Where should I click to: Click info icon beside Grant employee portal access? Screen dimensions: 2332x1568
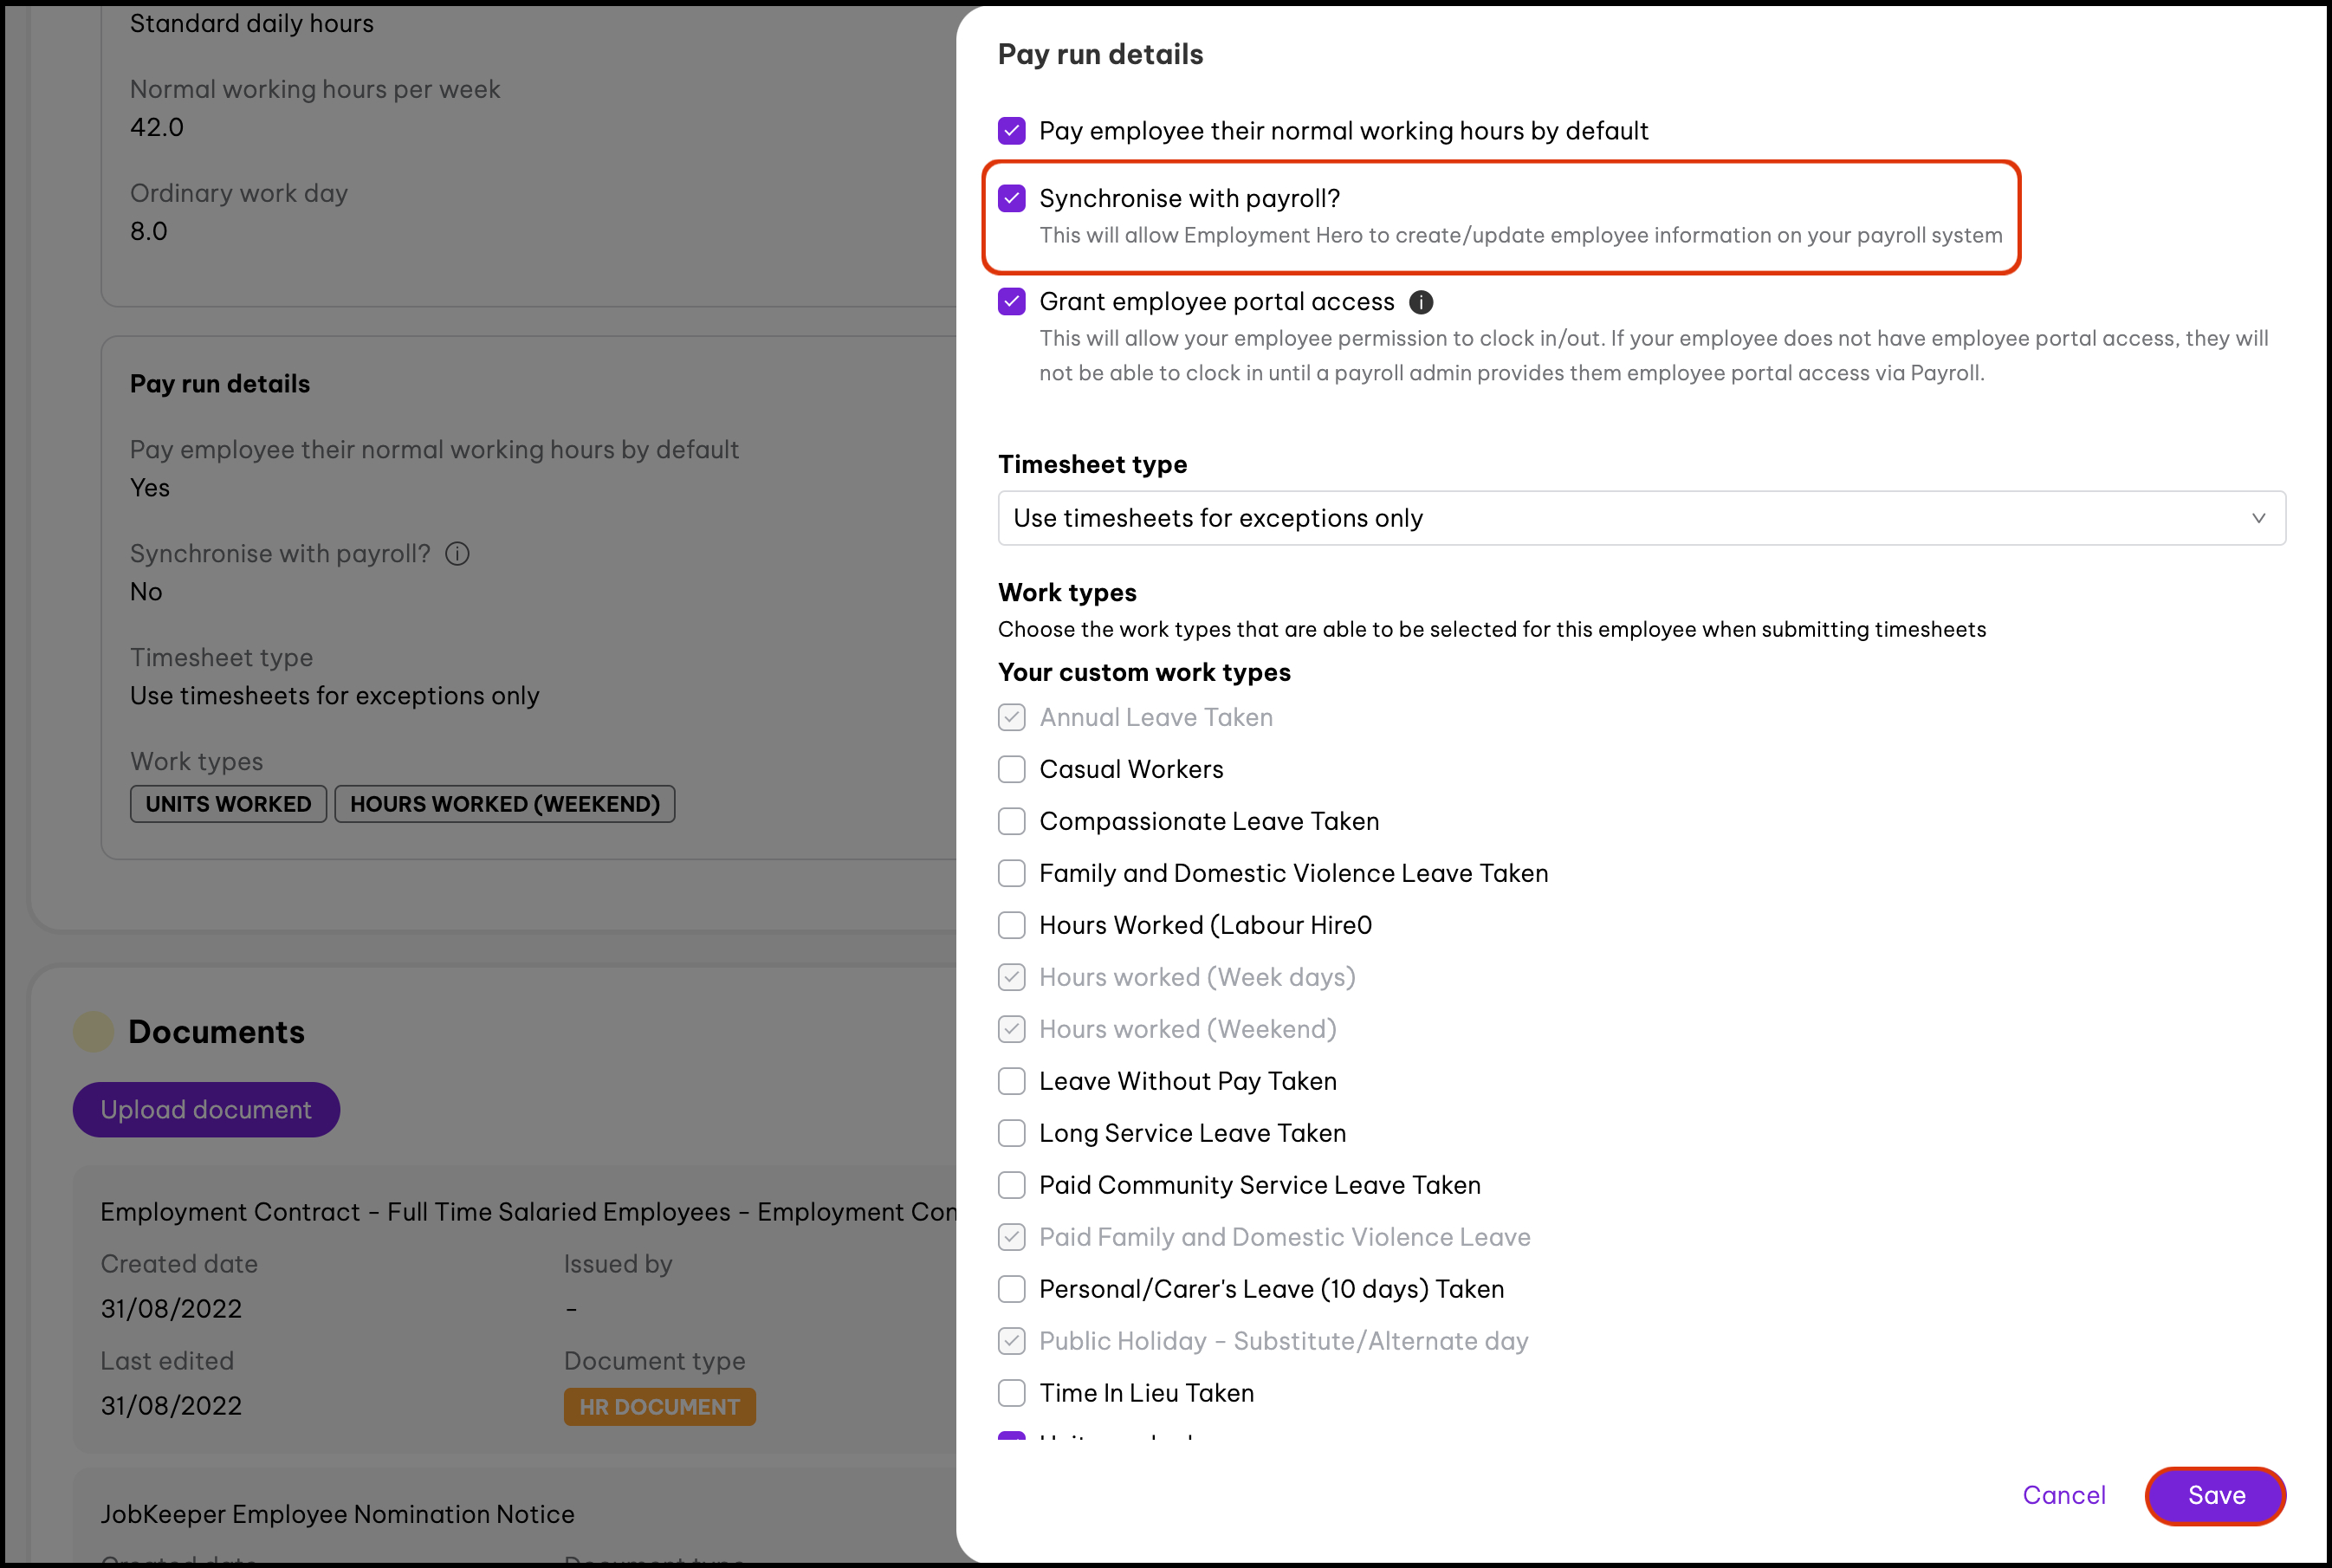pos(1420,302)
